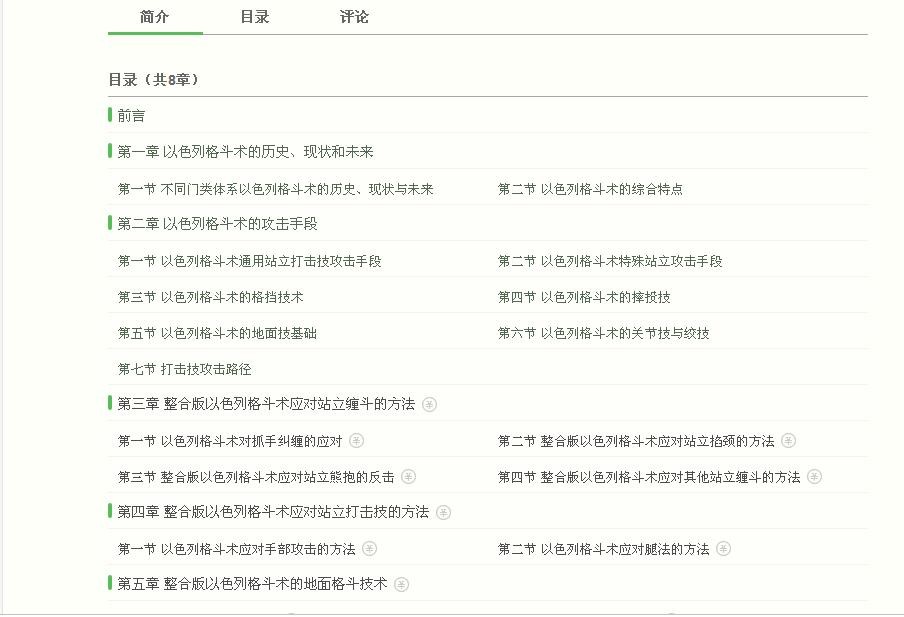Open 第七节 打击技攻击路径
The width and height of the screenshot is (904, 617).
click(184, 369)
